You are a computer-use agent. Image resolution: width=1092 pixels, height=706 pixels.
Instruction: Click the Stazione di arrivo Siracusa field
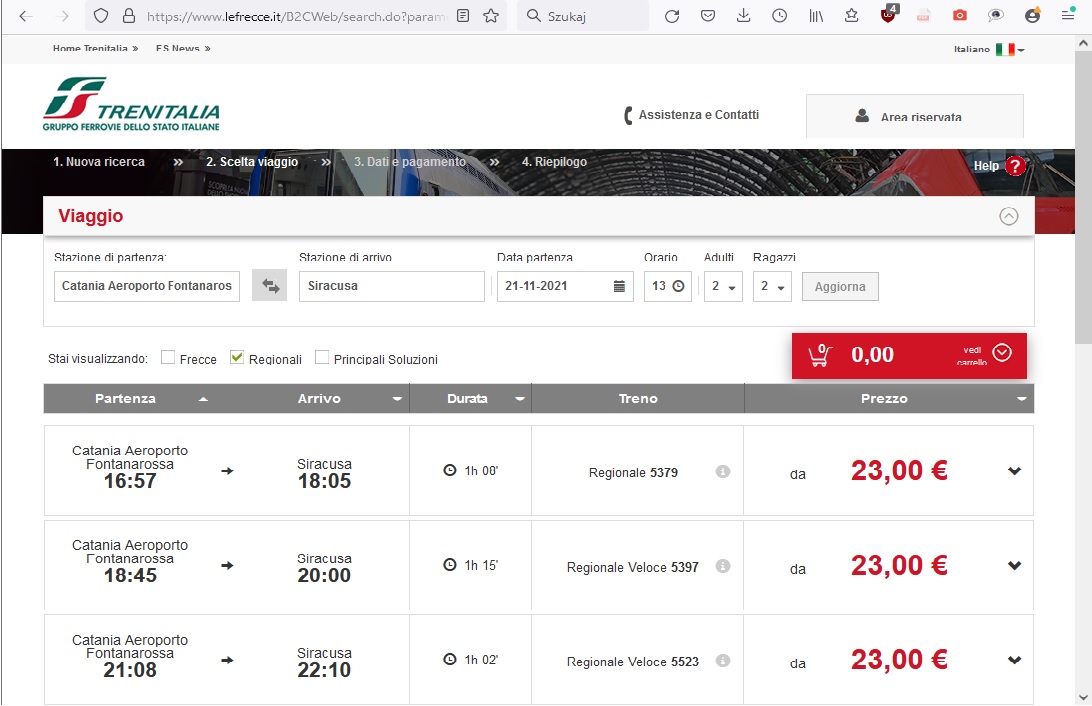coord(391,286)
